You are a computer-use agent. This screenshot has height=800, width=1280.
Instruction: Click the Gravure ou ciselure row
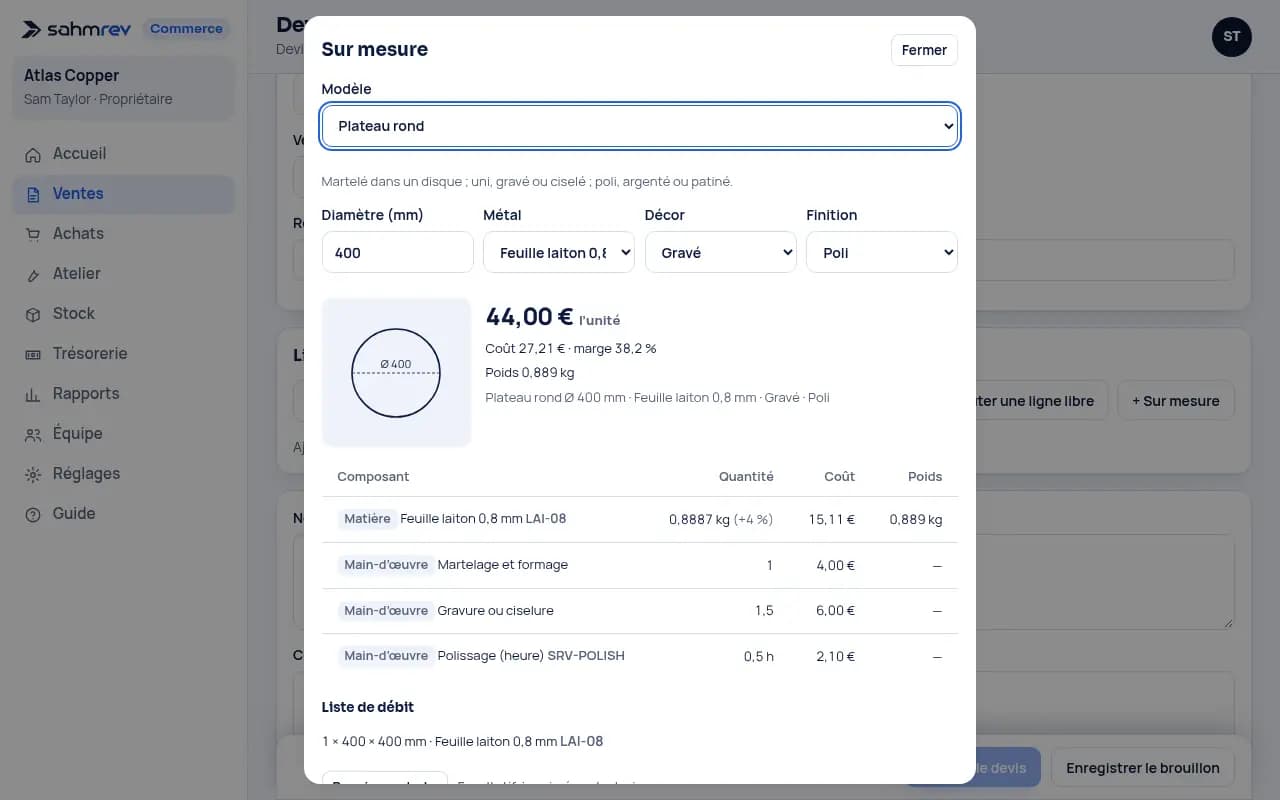tap(640, 611)
